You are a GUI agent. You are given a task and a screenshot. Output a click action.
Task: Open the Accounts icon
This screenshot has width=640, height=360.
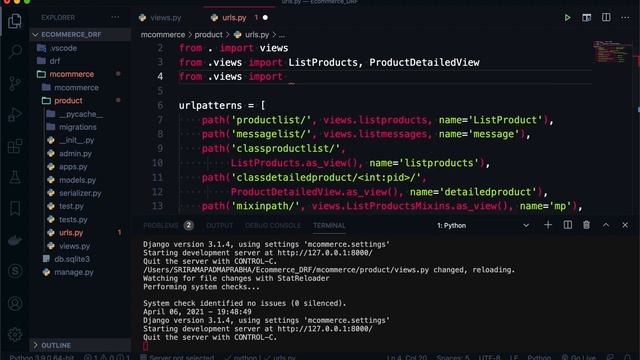pyautogui.click(x=15, y=304)
